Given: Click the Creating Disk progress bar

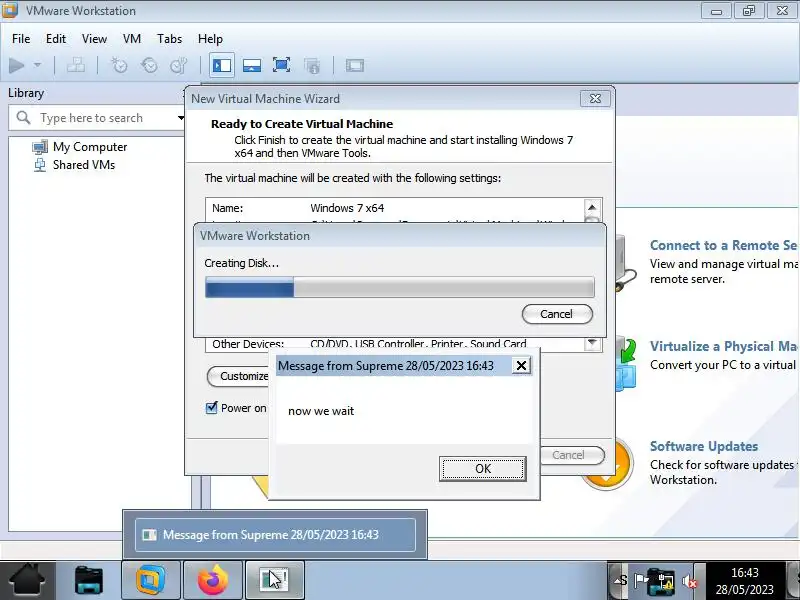Looking at the screenshot, I should (399, 287).
